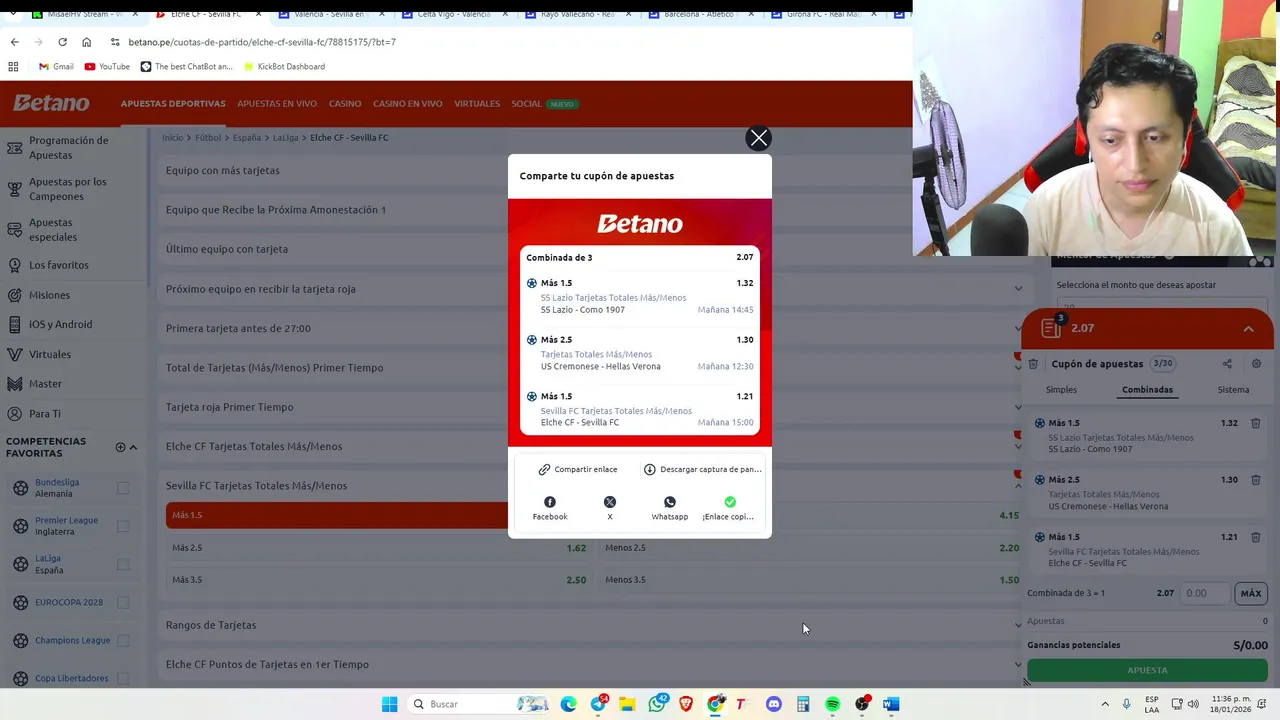Open WhatsApp from the taskbar
The width and height of the screenshot is (1280, 720).
[657, 704]
